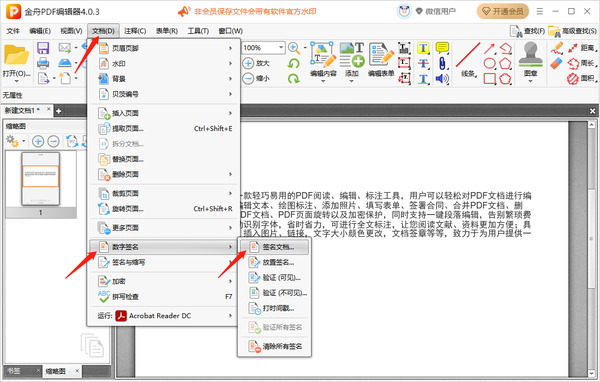
Task: Open the 工具(T) menu
Action: [198, 31]
